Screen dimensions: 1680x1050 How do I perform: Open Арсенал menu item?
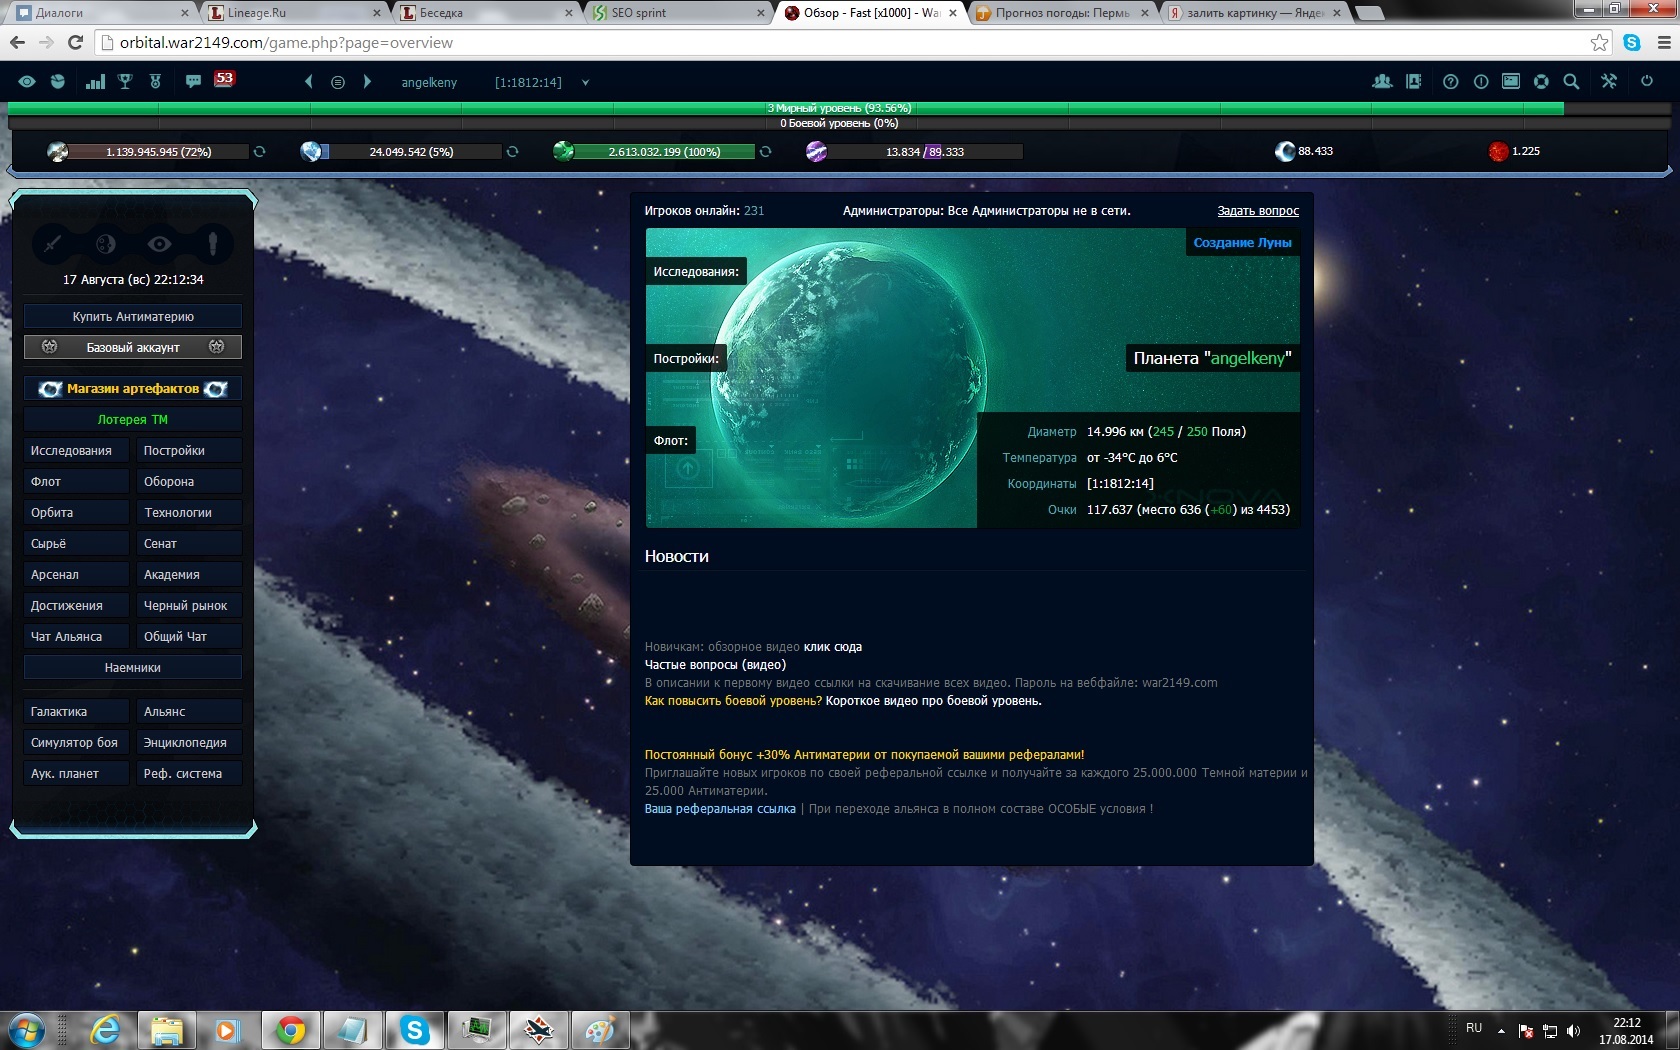[77, 574]
